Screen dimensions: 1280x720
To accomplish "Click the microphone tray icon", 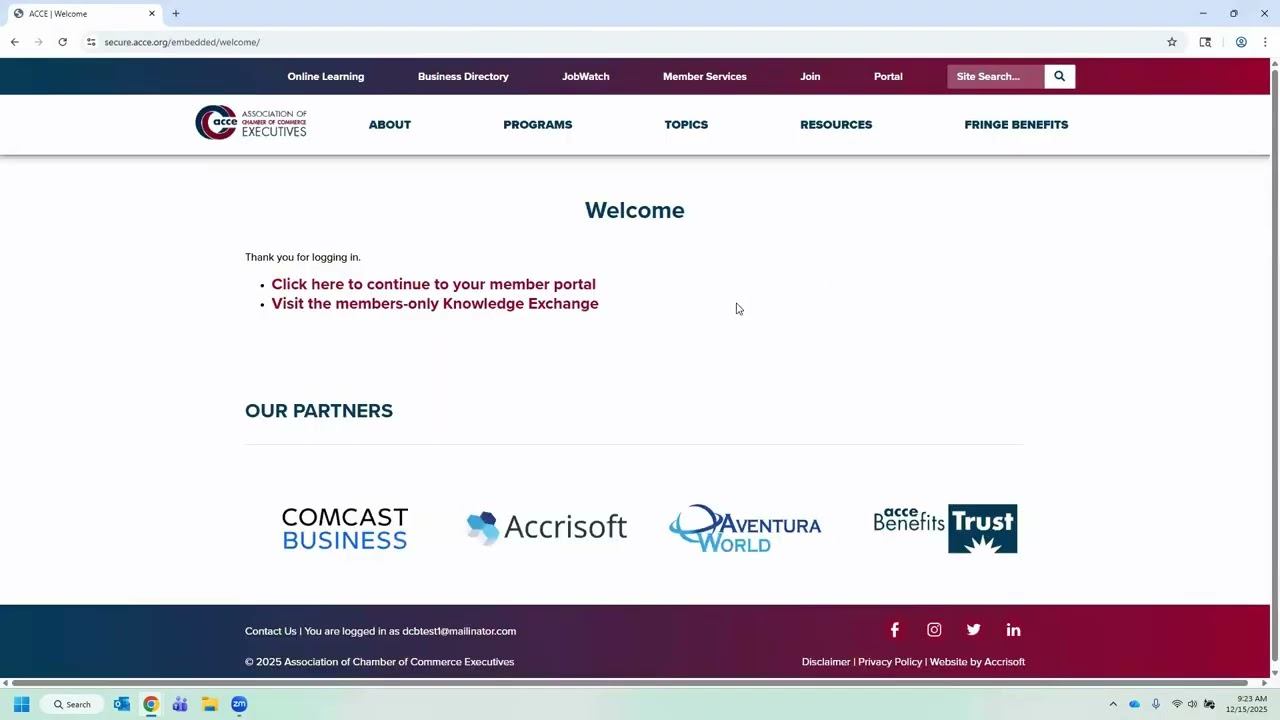I will [1156, 704].
